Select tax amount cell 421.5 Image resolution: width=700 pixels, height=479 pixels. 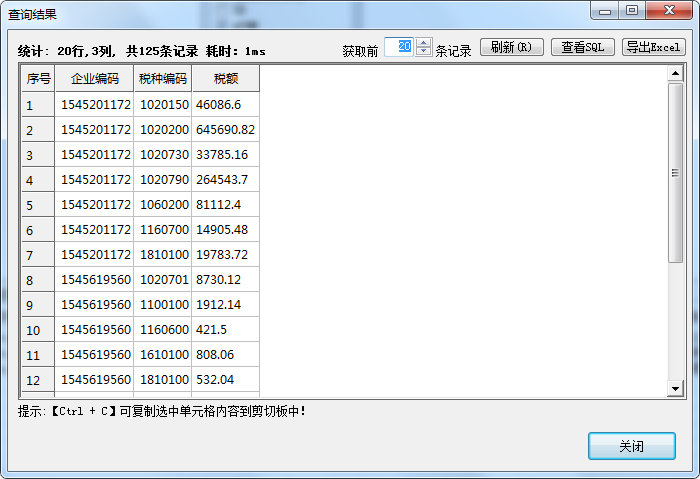click(x=225, y=330)
